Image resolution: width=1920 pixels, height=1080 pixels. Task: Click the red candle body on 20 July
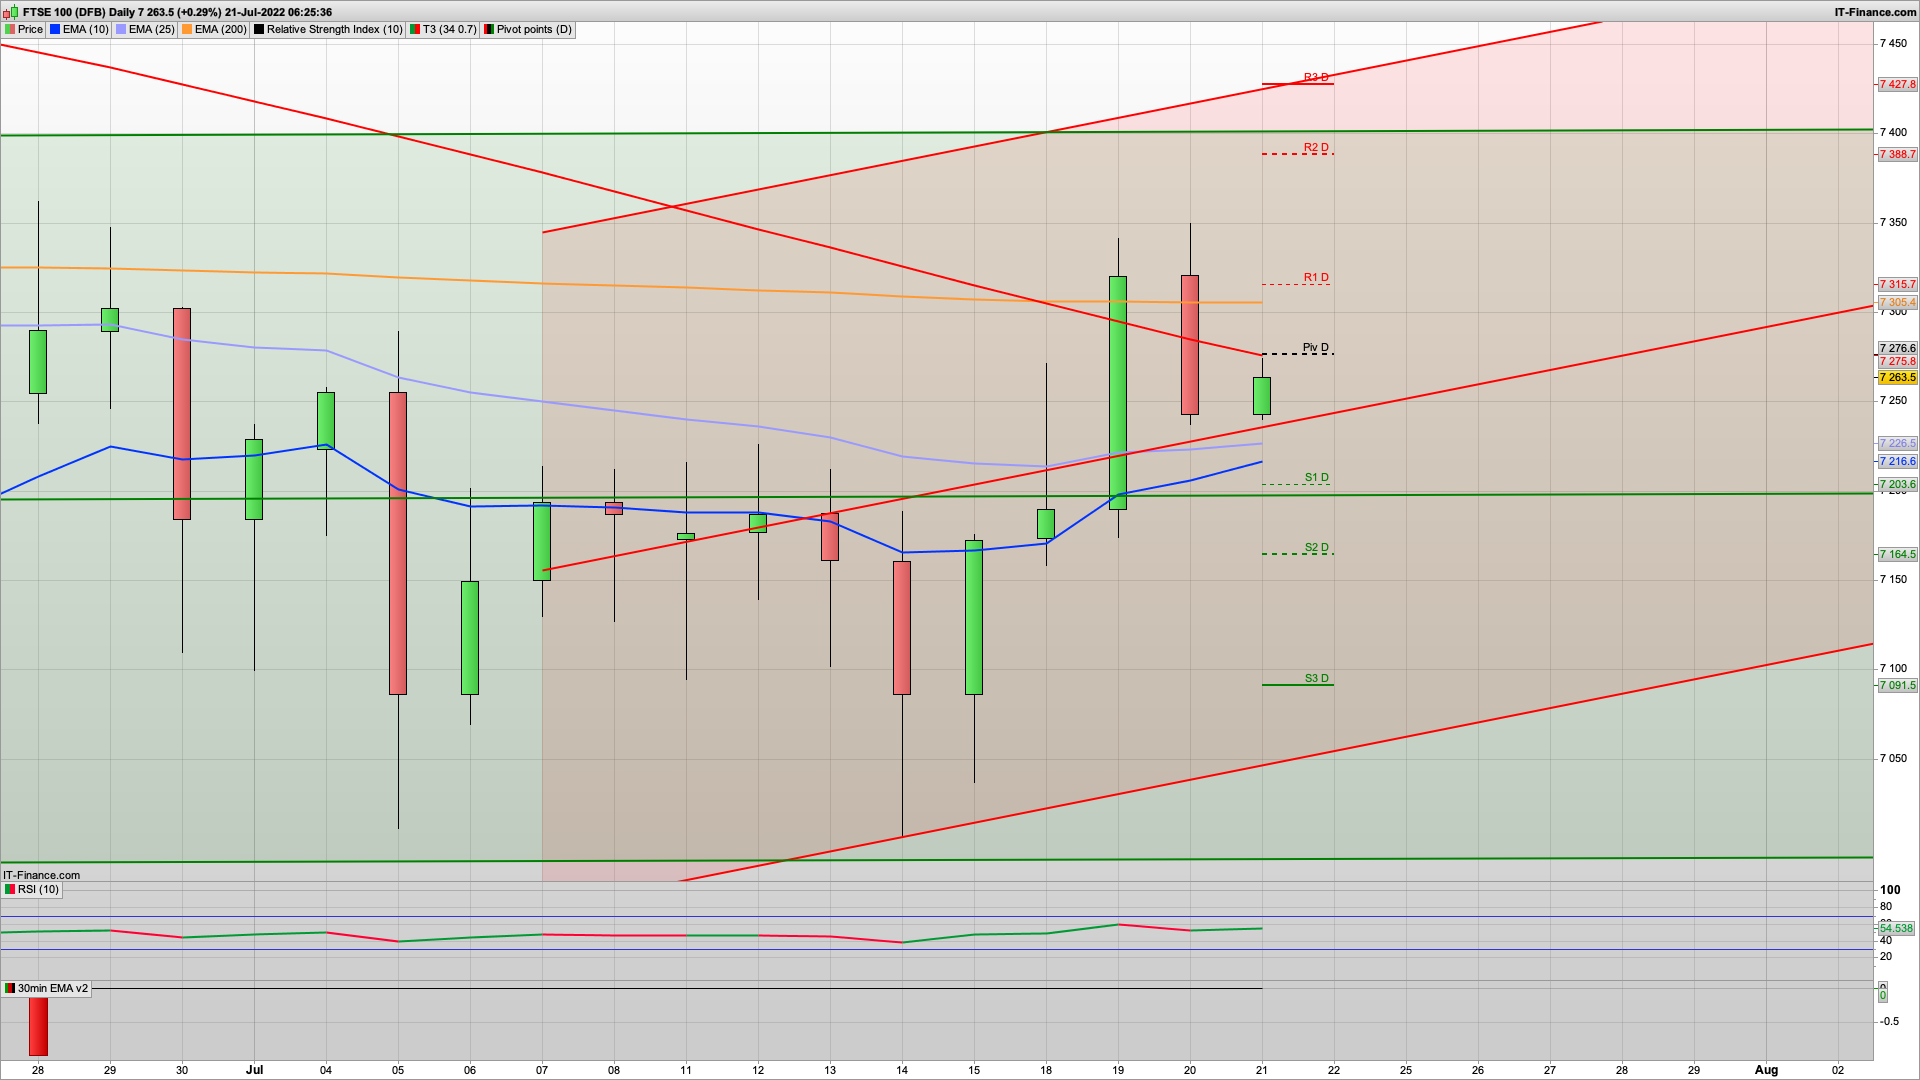[1190, 345]
